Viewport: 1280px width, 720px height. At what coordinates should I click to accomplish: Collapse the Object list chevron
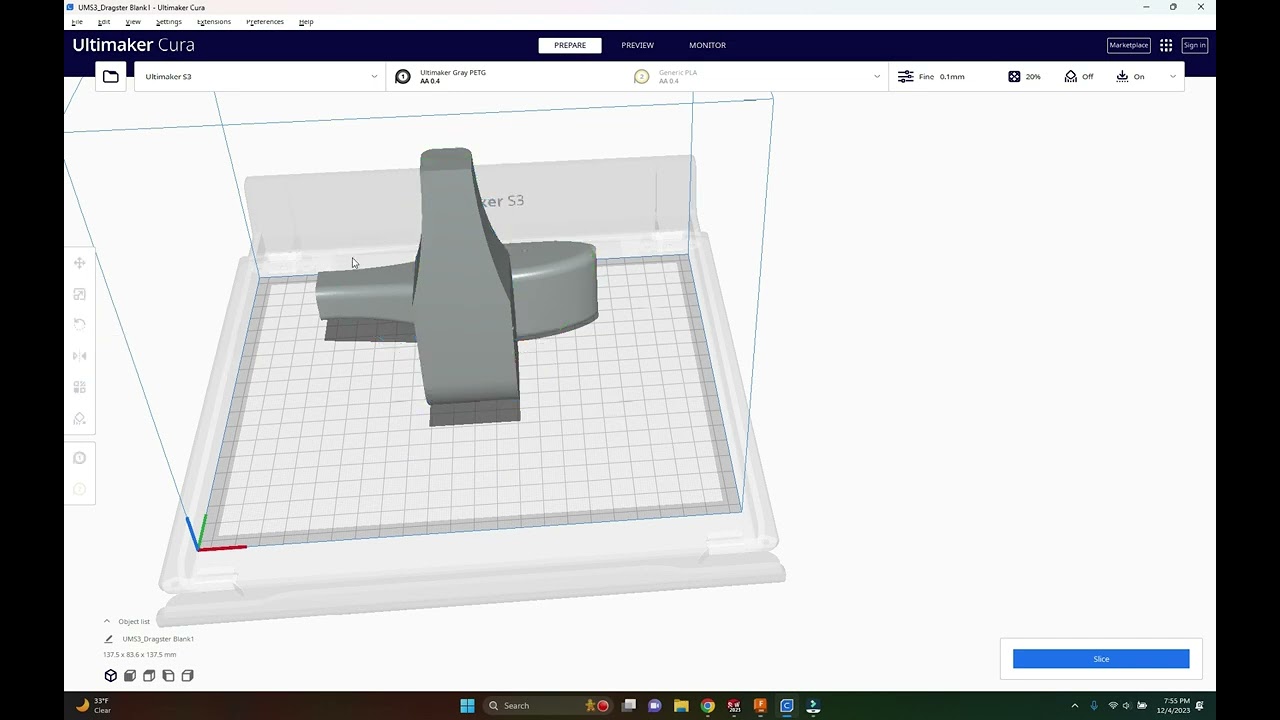107,621
